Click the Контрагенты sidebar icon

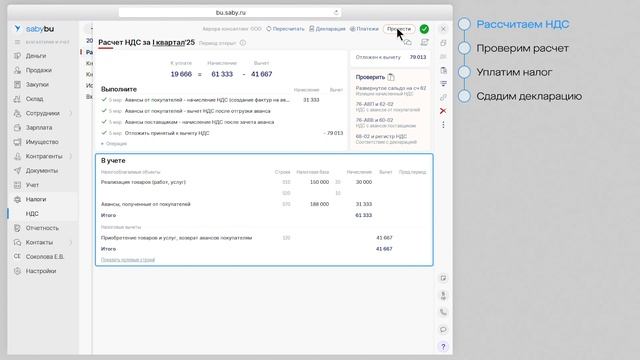pos(17,156)
